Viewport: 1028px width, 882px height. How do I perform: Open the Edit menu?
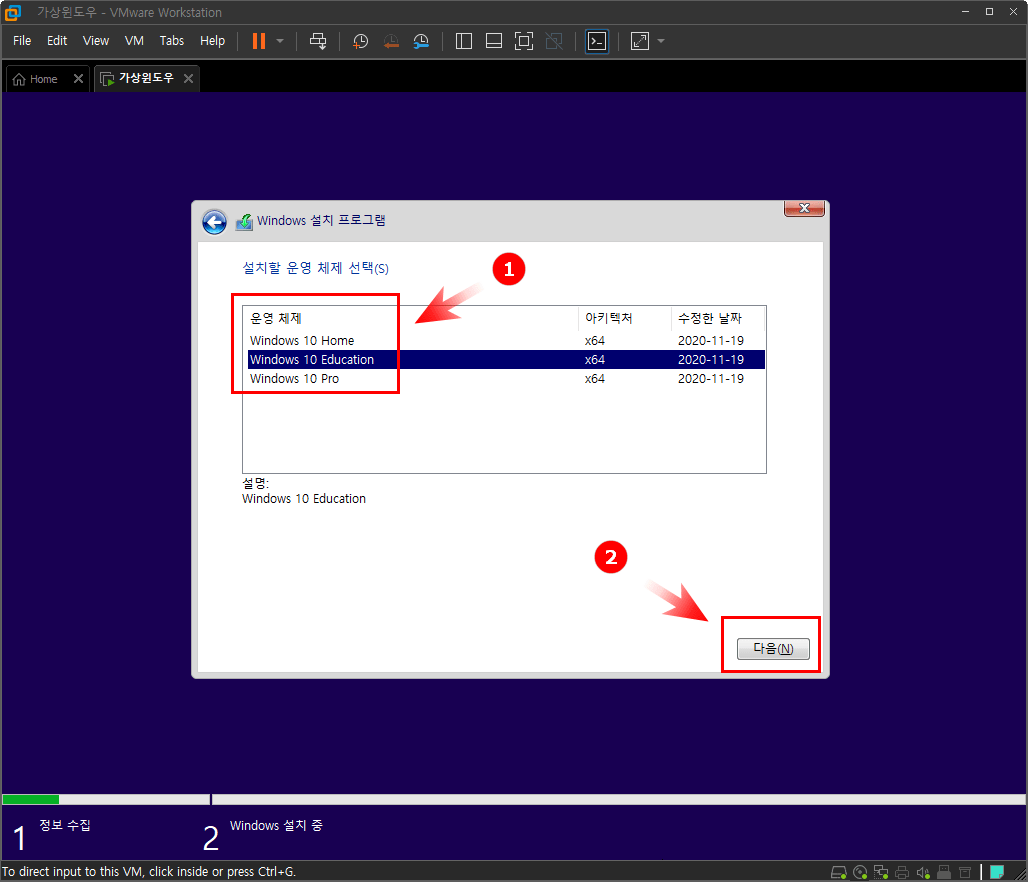tap(57, 41)
